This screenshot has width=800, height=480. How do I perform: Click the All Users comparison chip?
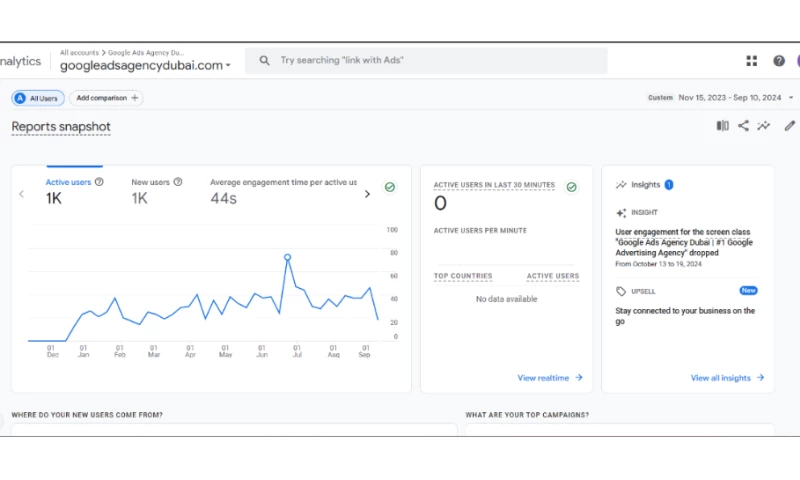coord(38,98)
